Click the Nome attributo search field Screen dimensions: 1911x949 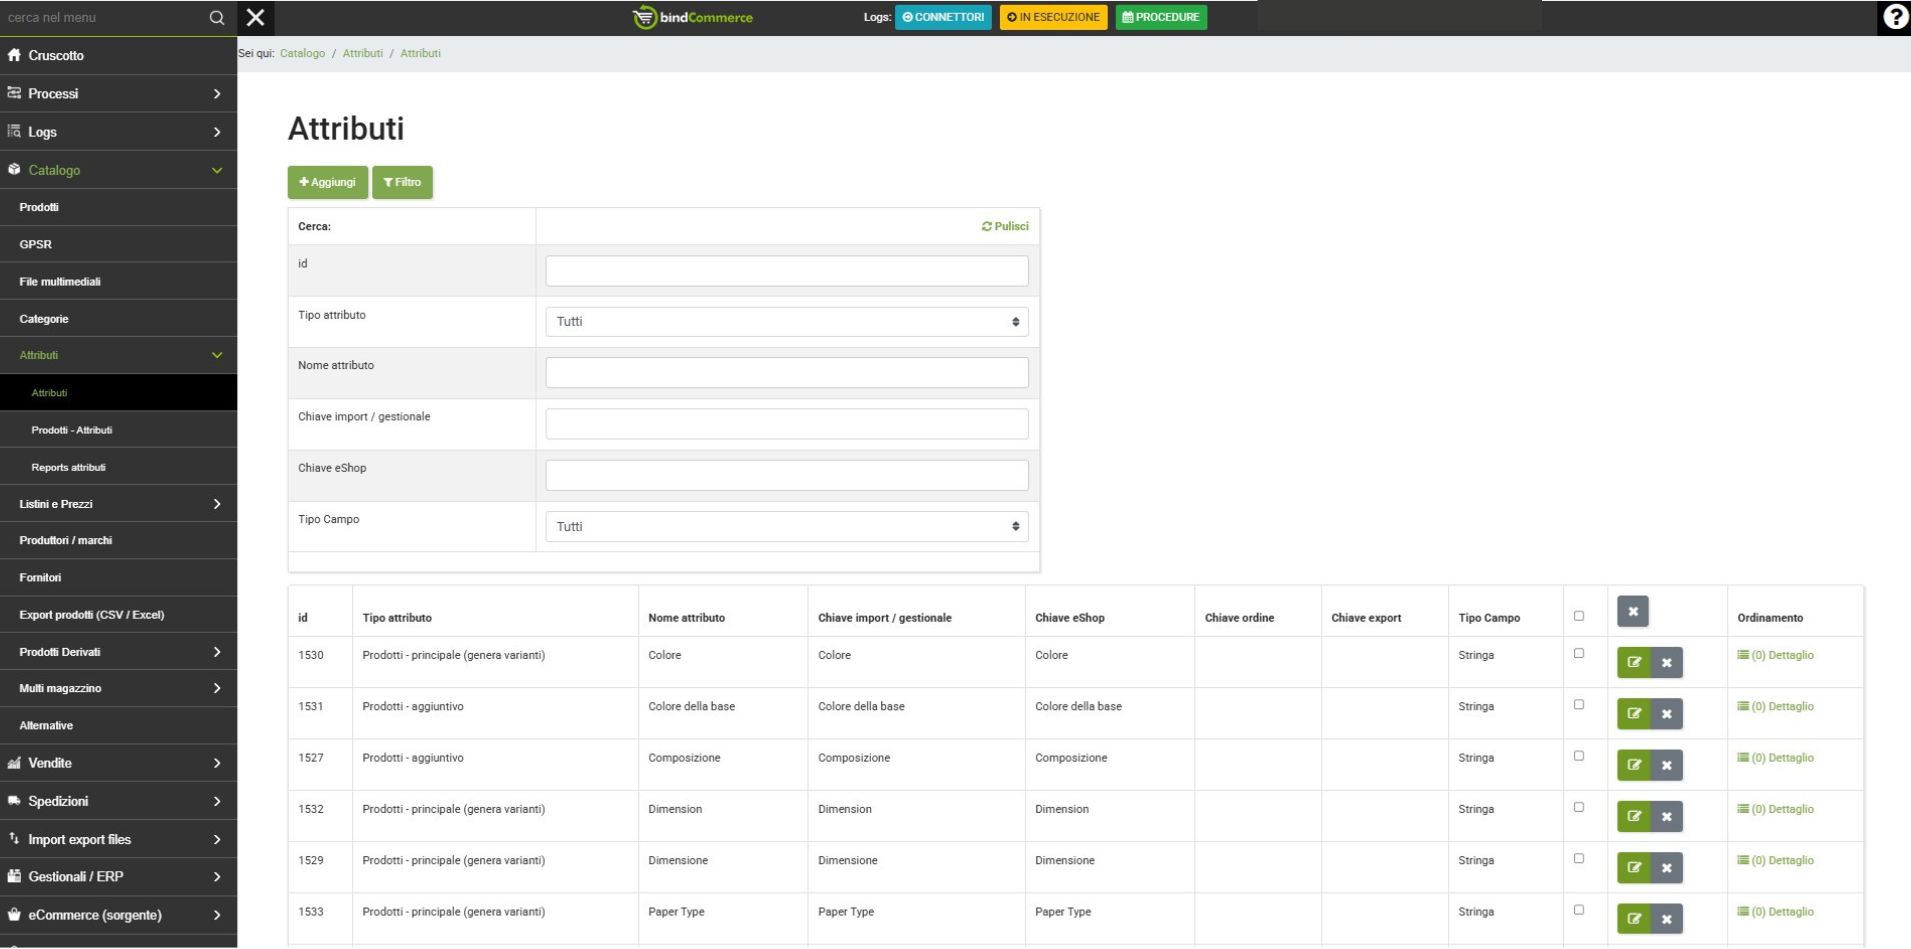[x=786, y=373]
